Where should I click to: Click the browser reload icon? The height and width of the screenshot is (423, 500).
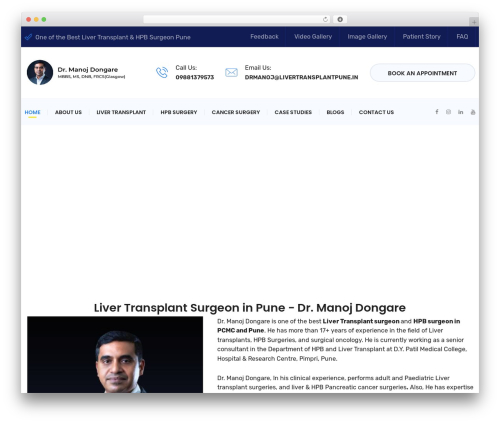(325, 19)
